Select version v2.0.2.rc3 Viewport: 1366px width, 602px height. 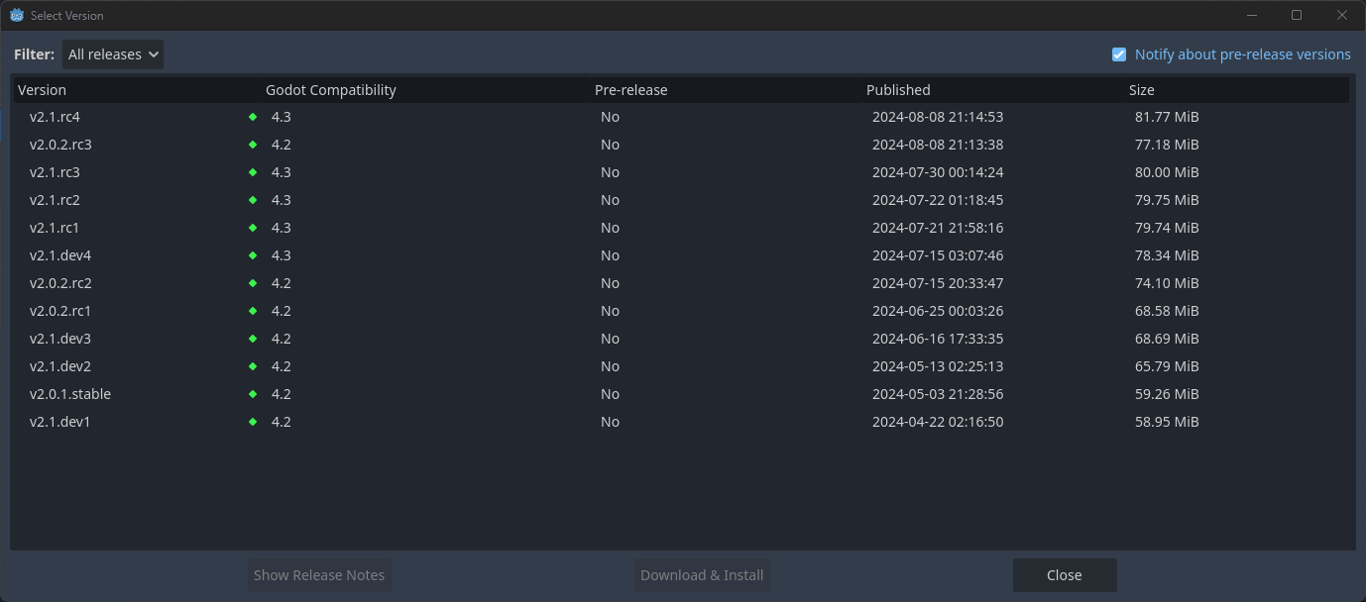(x=61, y=145)
